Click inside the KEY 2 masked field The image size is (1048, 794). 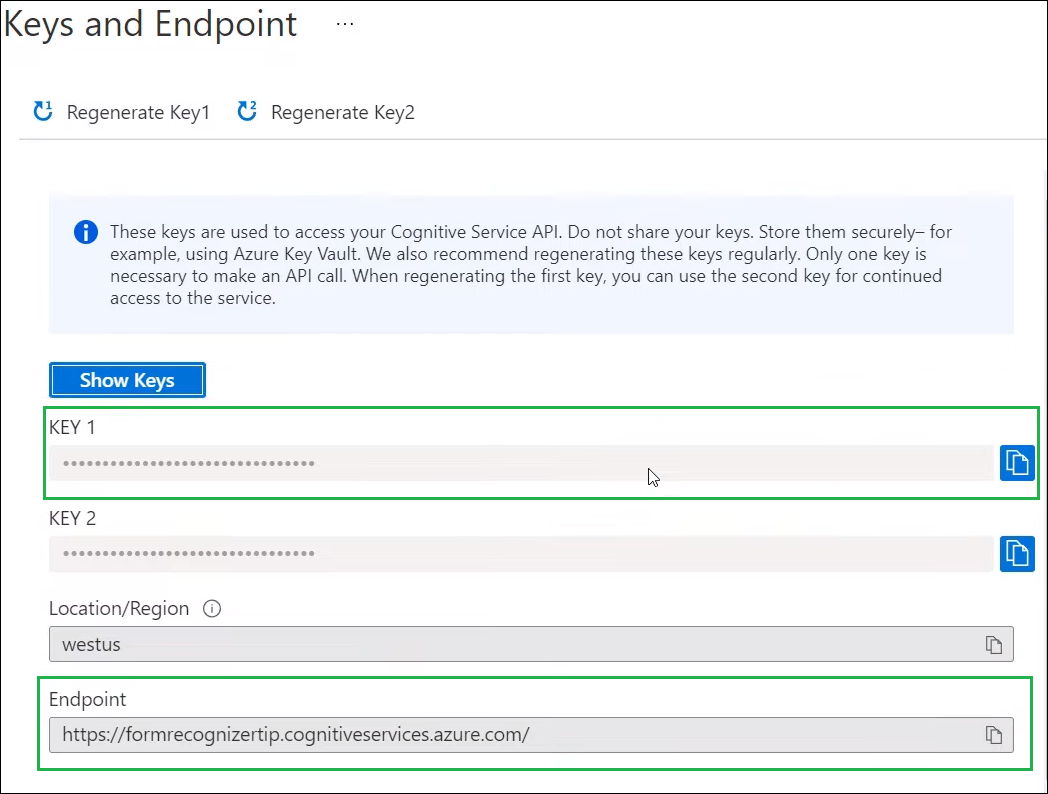tap(521, 554)
